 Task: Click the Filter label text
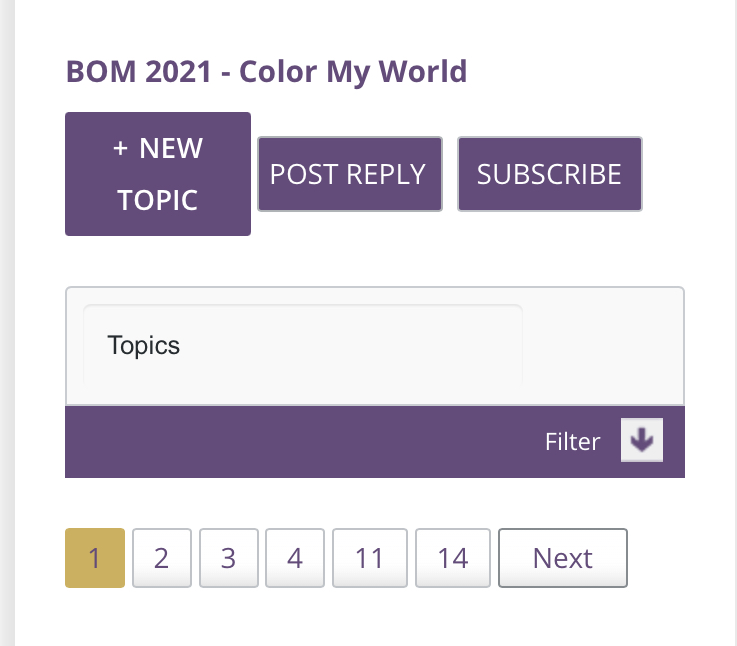coord(572,442)
